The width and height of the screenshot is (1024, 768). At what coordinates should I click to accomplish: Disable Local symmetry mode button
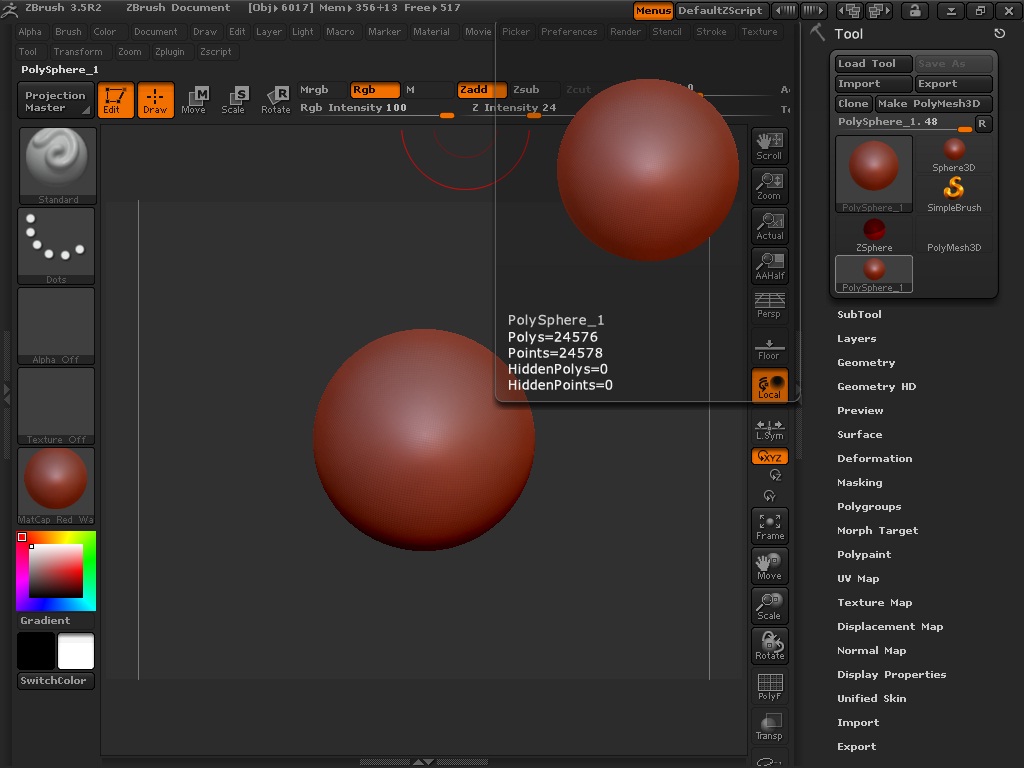769,386
